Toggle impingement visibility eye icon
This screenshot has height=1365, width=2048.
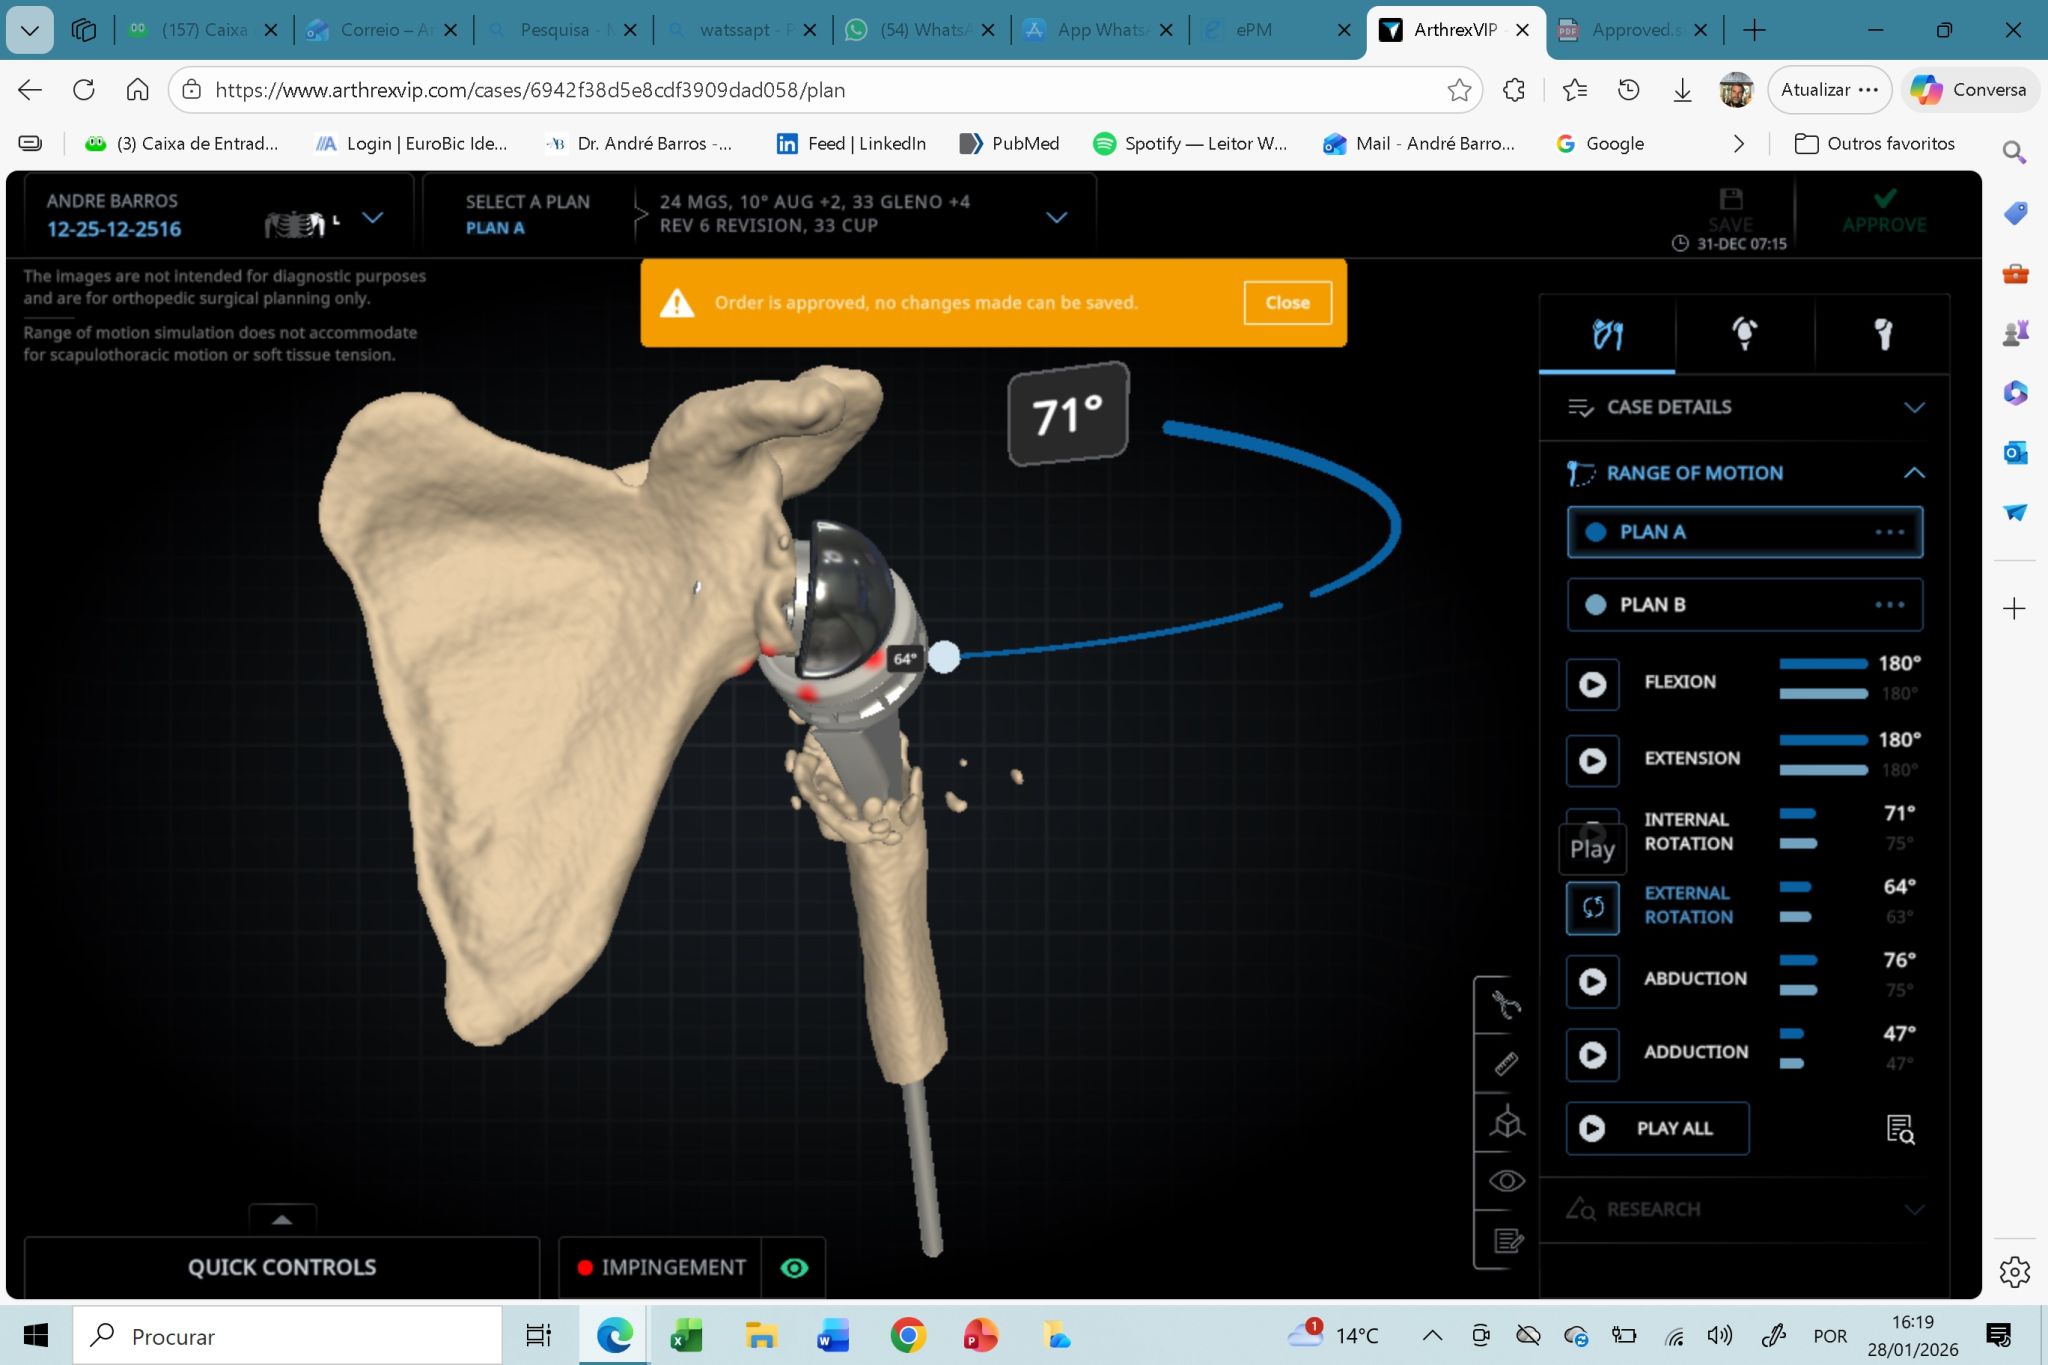coord(794,1268)
